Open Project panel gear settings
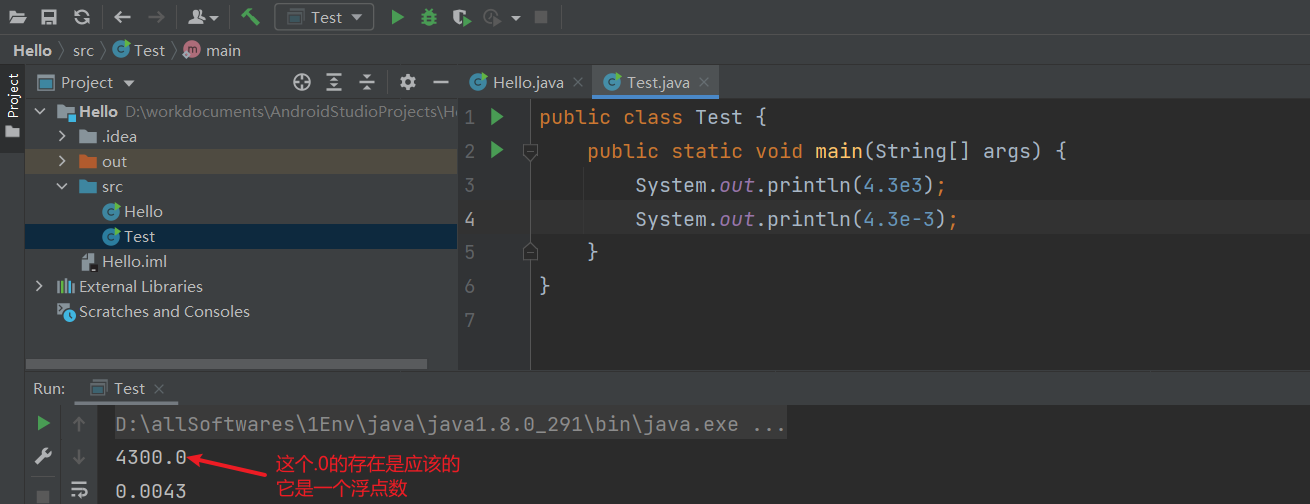The image size is (1310, 504). pos(407,82)
